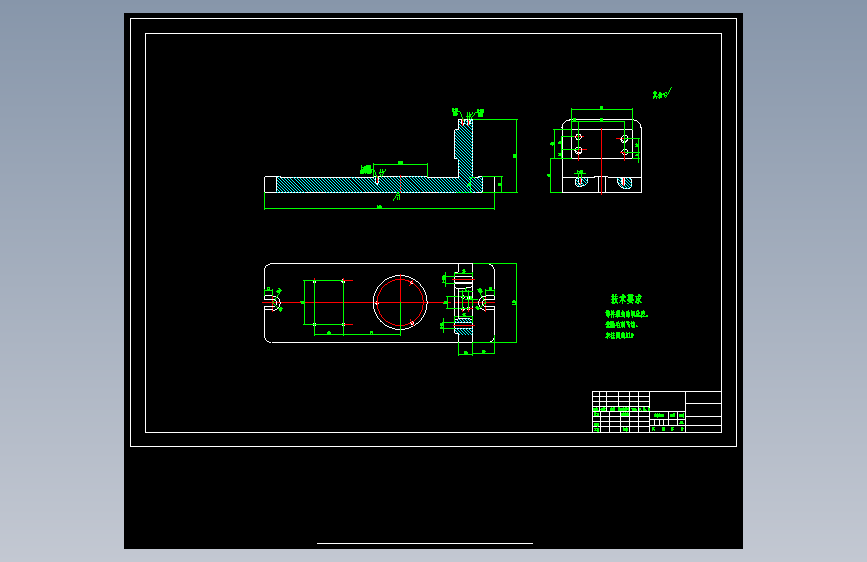Click the large red circle in the plan view

(400, 303)
